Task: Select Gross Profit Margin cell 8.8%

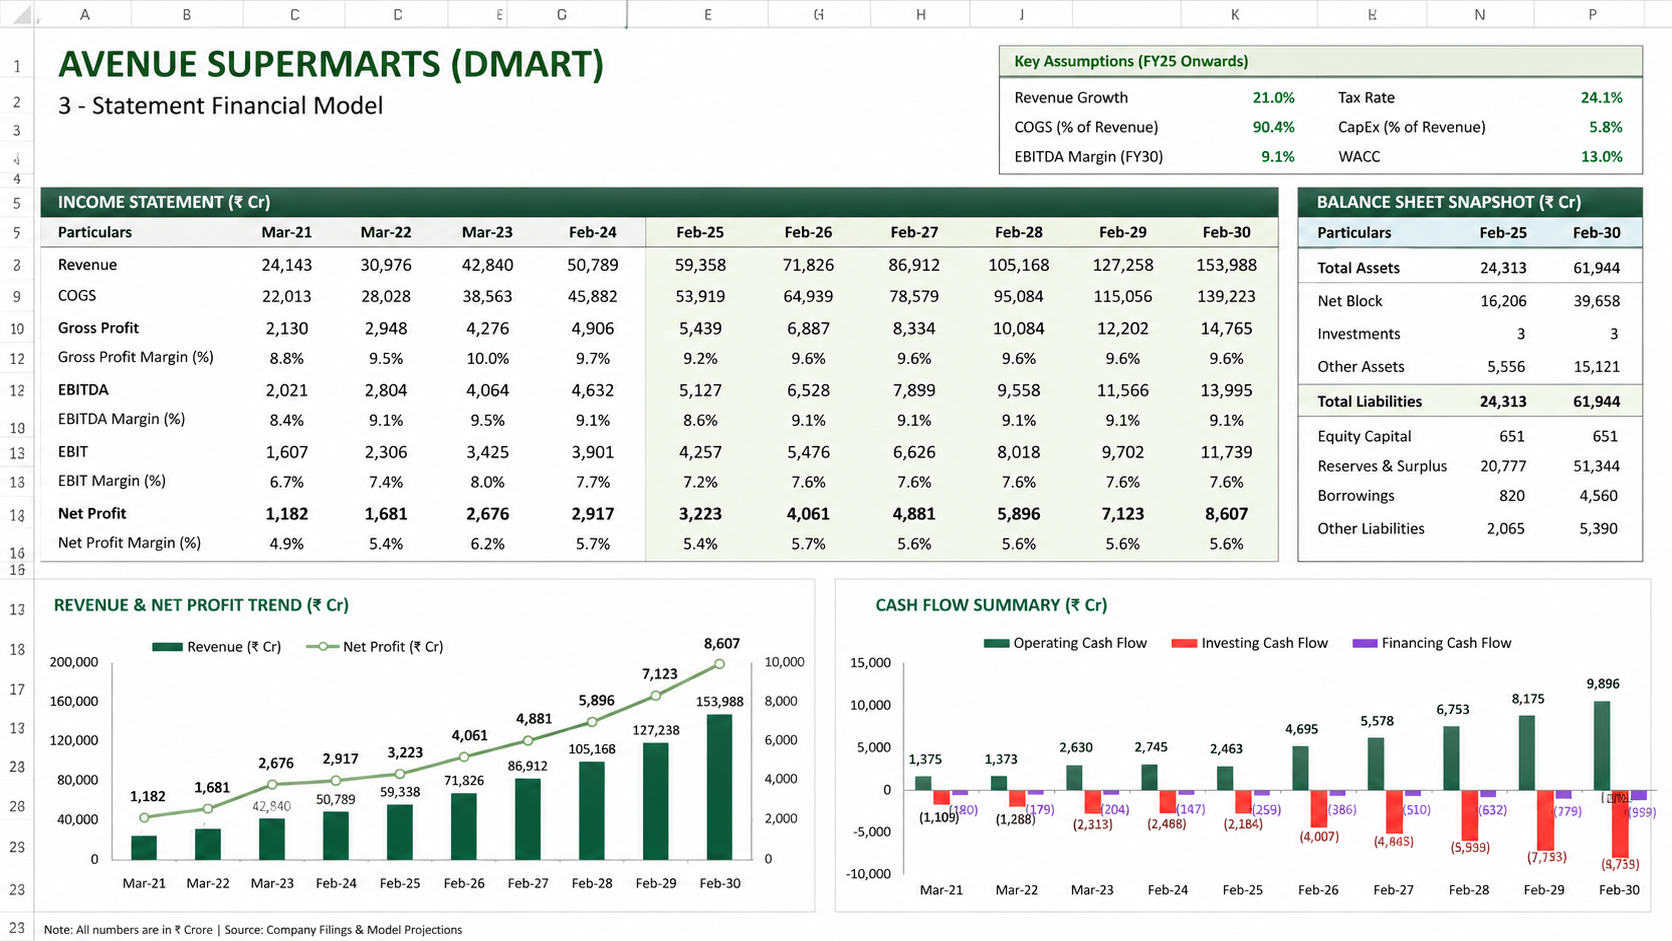Action: coord(286,358)
